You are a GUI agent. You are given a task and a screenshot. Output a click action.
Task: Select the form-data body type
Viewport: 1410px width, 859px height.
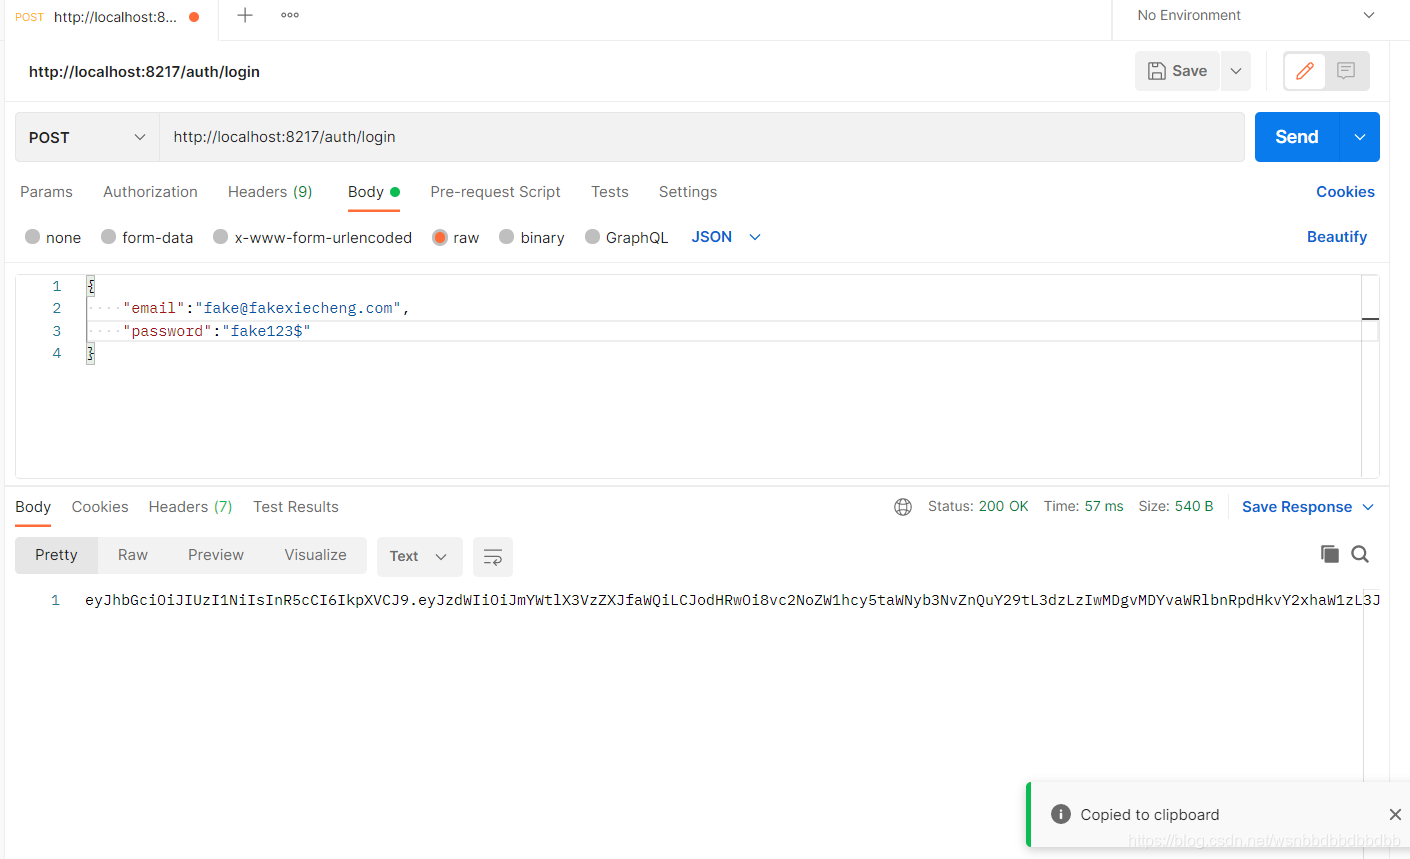coord(147,237)
